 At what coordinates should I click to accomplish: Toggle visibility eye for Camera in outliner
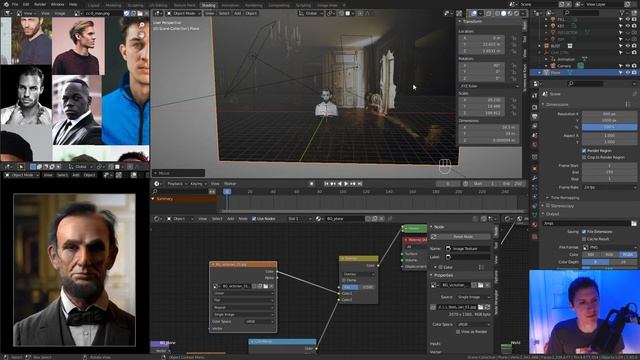point(628,66)
